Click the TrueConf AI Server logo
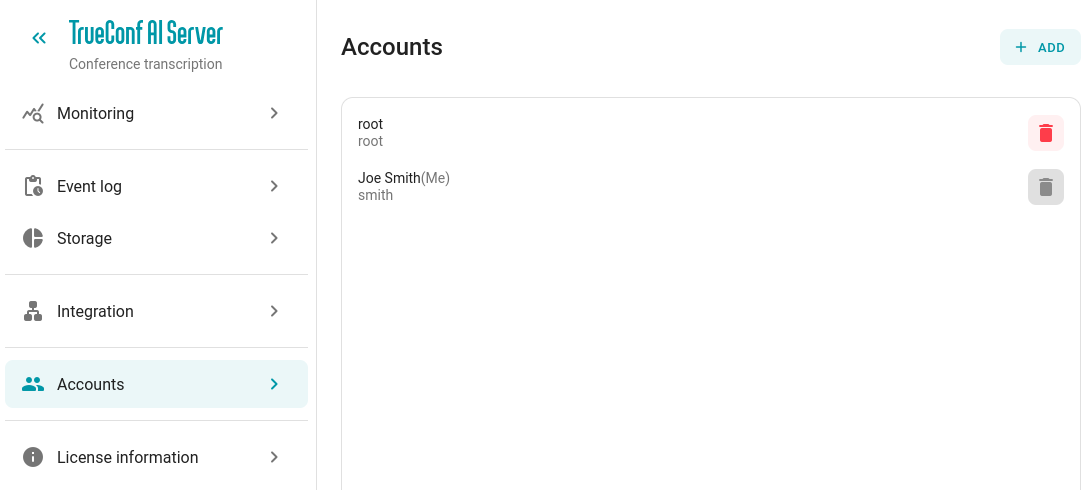Screen dimensions: 1089x490 point(146,33)
